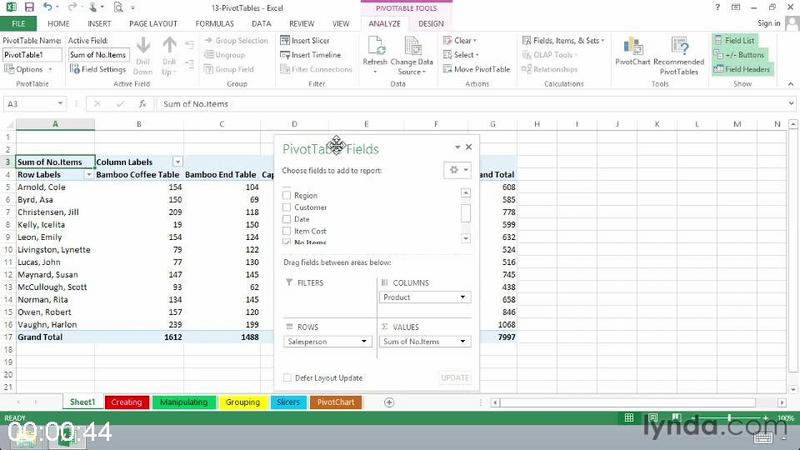Screen dimensions: 800x450
Task: Open the Slicers sheet tab
Action: point(288,402)
